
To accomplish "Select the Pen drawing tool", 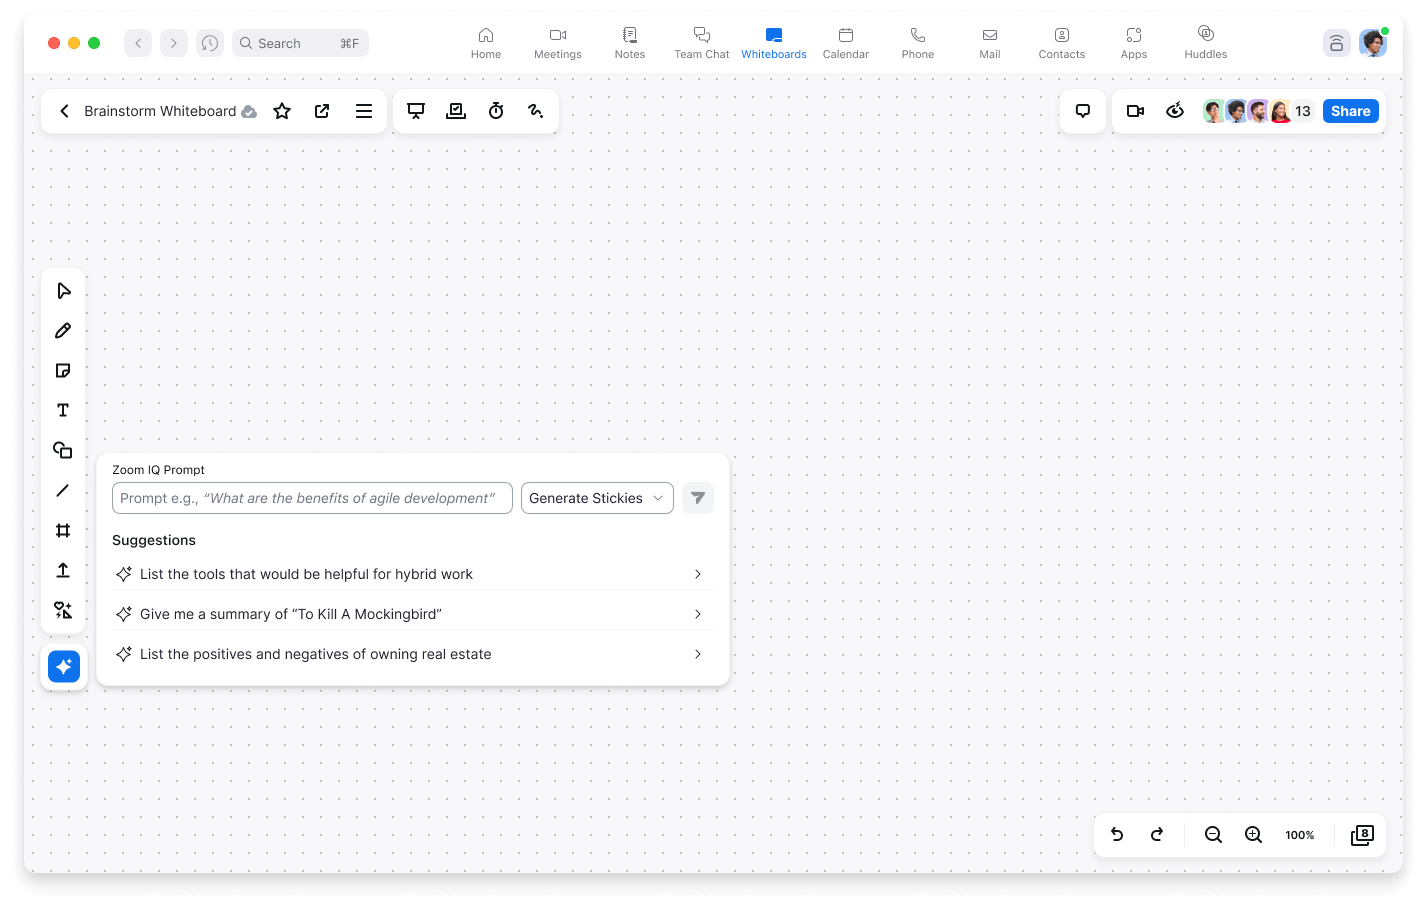I will (x=63, y=331).
